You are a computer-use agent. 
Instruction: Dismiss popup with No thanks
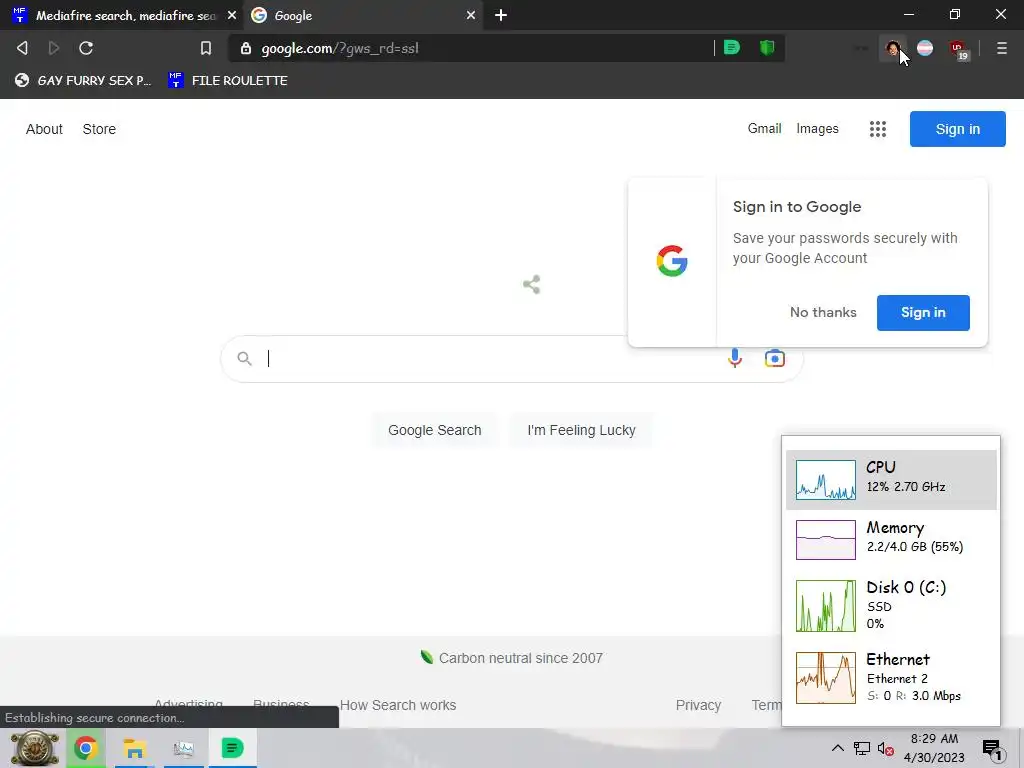click(823, 312)
